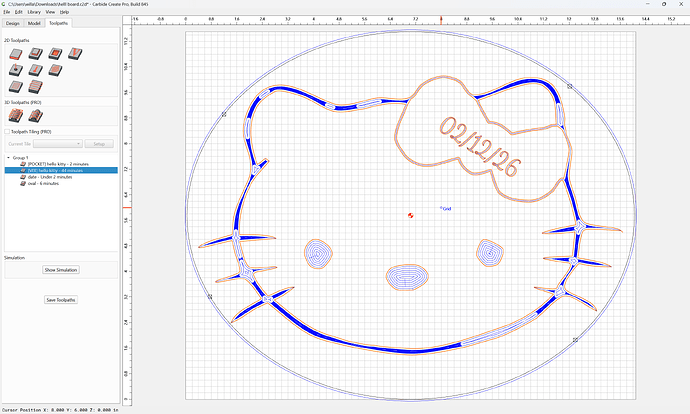Select the Pocket toolpath icon
The width and height of the screenshot is (690, 414).
36,54
